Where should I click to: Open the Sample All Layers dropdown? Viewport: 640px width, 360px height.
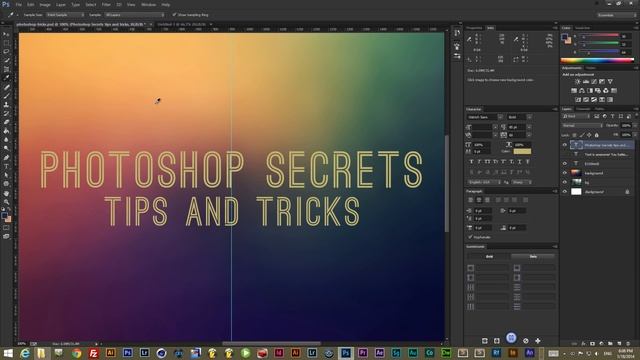click(x=135, y=15)
